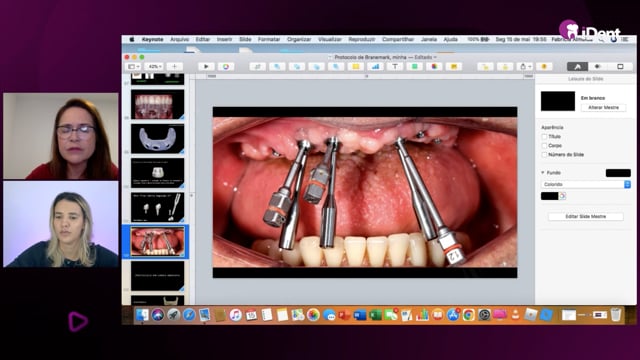The width and height of the screenshot is (640, 360).
Task: Select the Format inspector brush icon
Action: coord(577,67)
